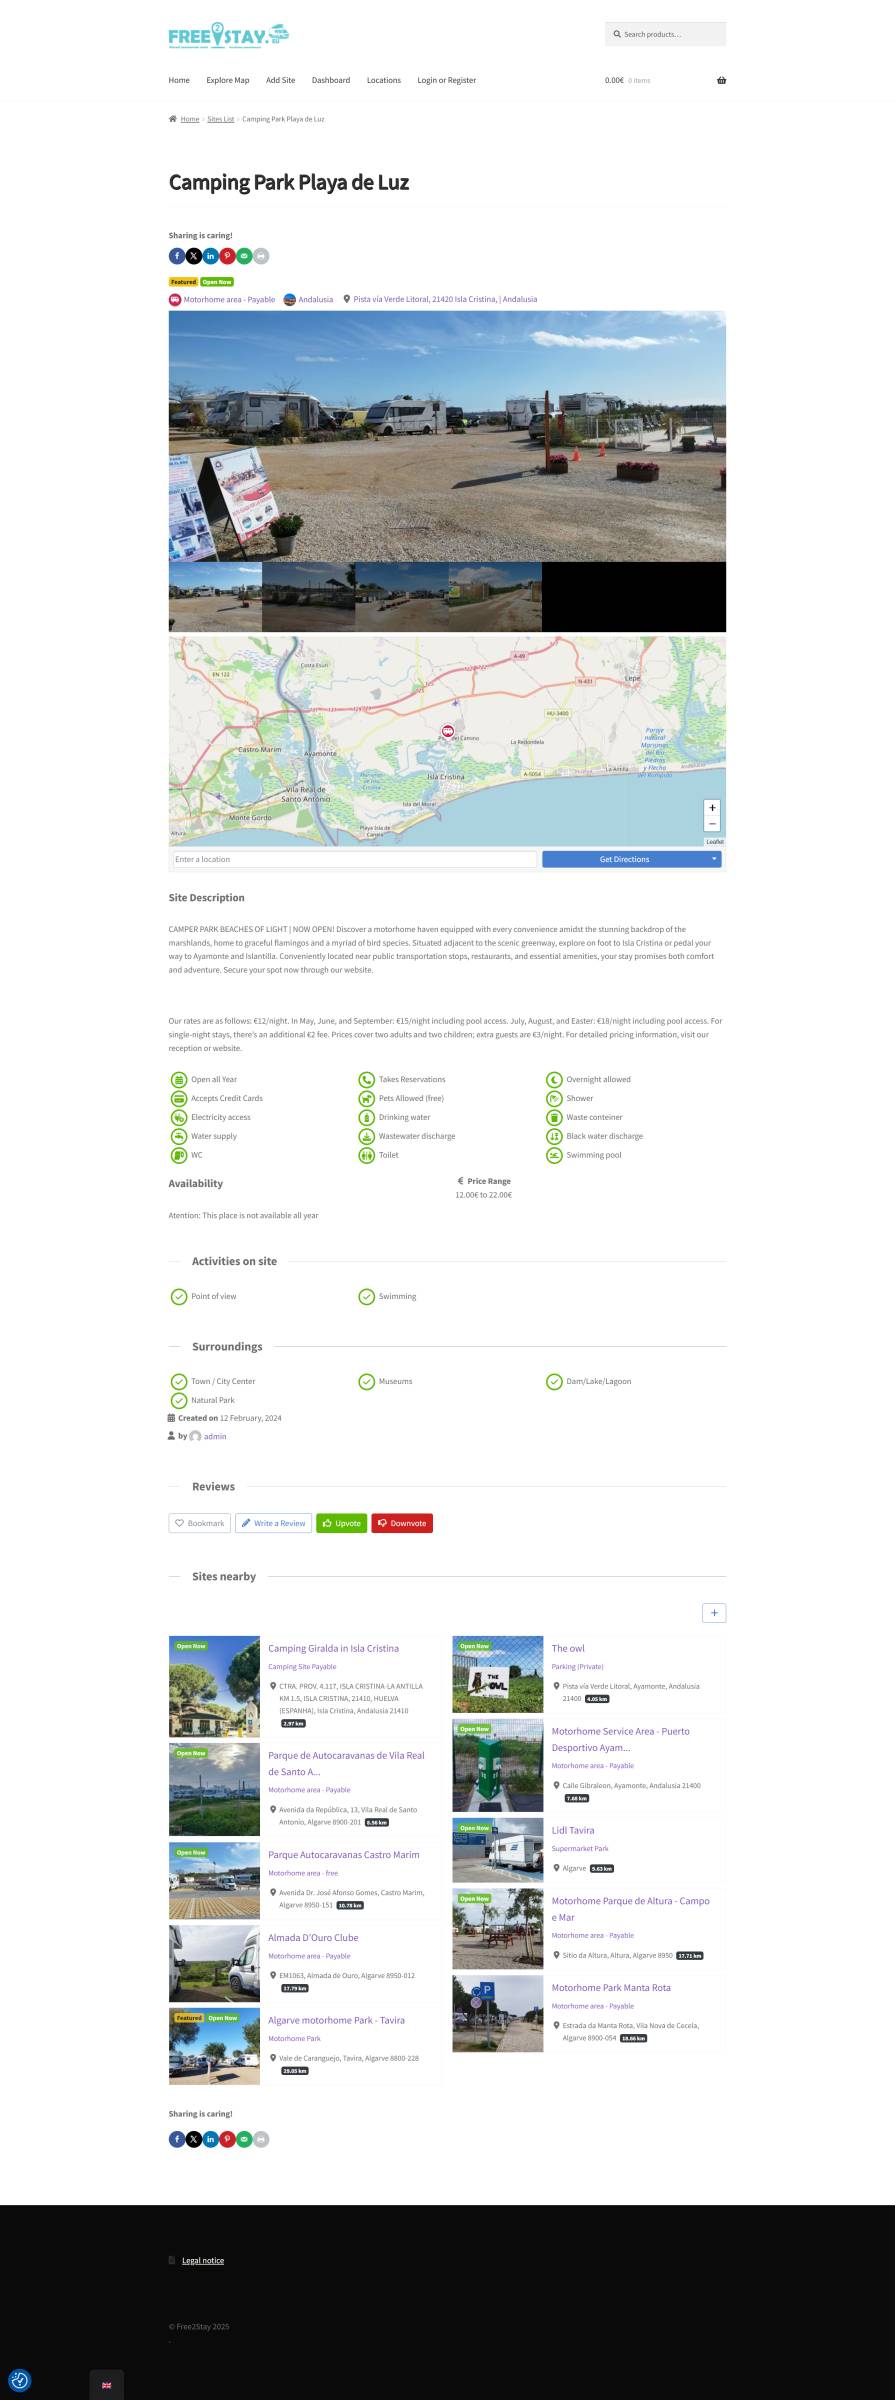
Task: Share on Pinterest using the bottom share icon
Action: tap(228, 2139)
